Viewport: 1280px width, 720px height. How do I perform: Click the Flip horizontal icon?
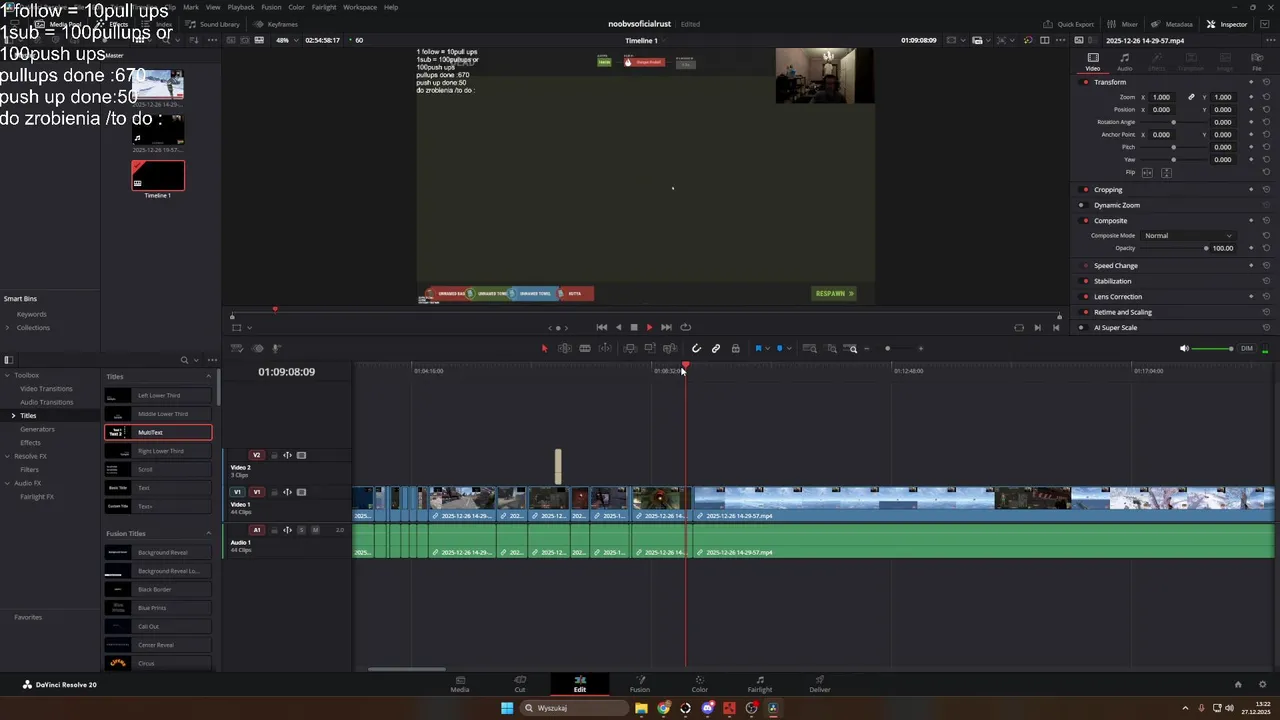[1147, 172]
